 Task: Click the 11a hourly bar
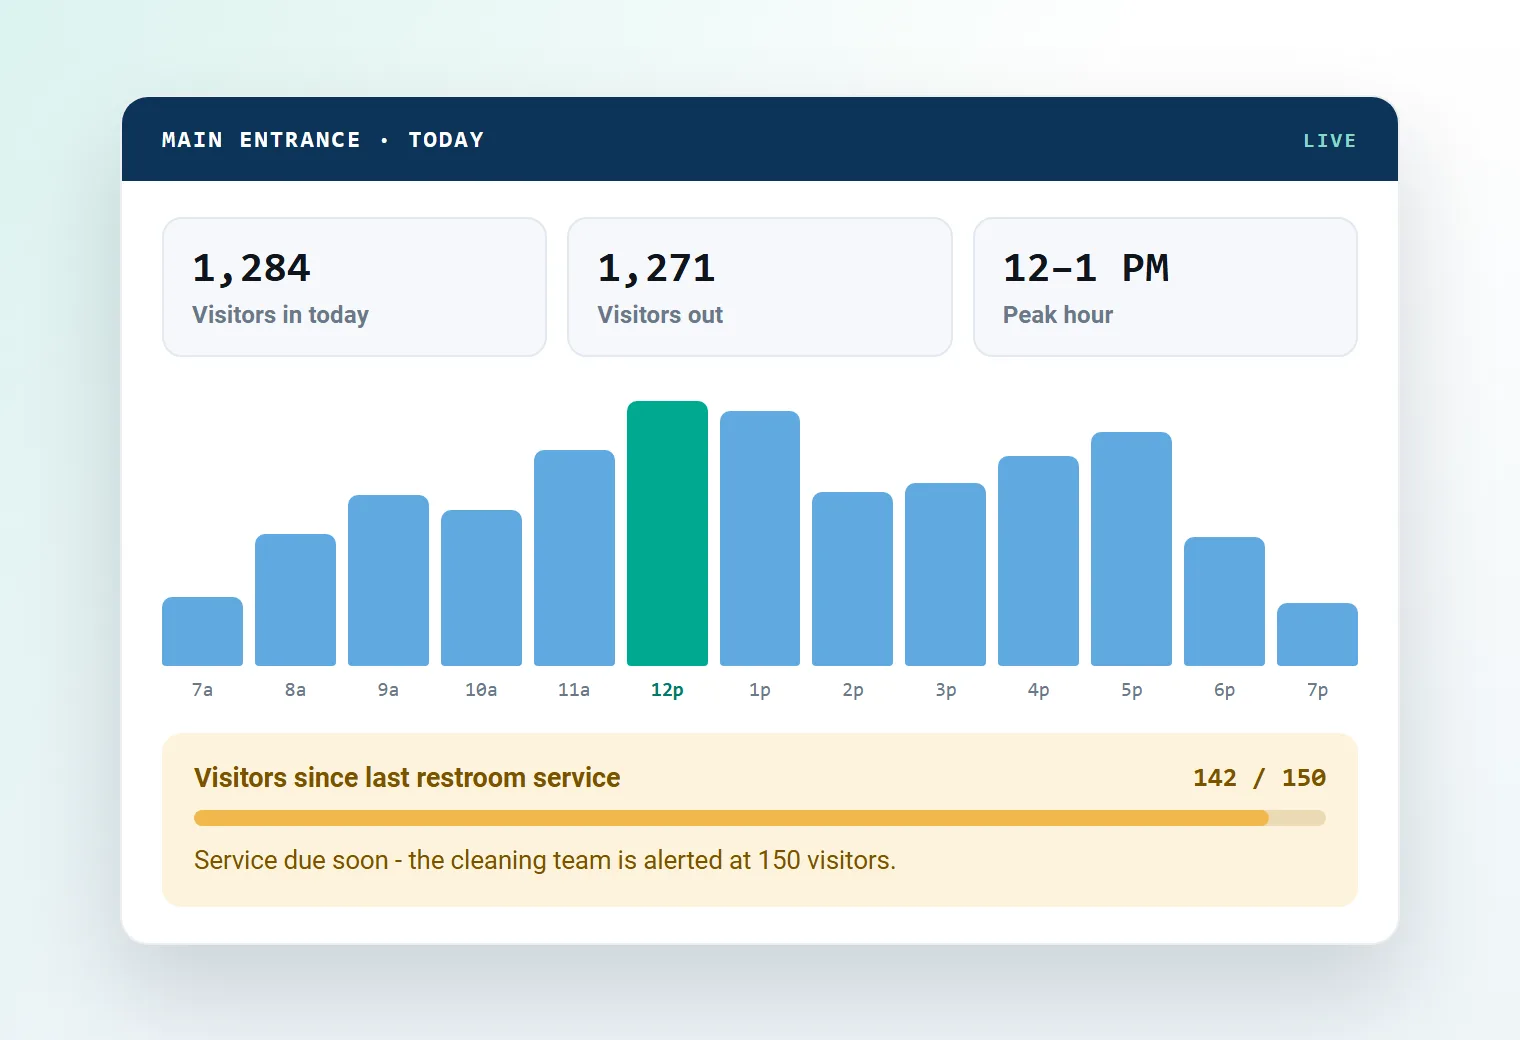click(x=574, y=558)
